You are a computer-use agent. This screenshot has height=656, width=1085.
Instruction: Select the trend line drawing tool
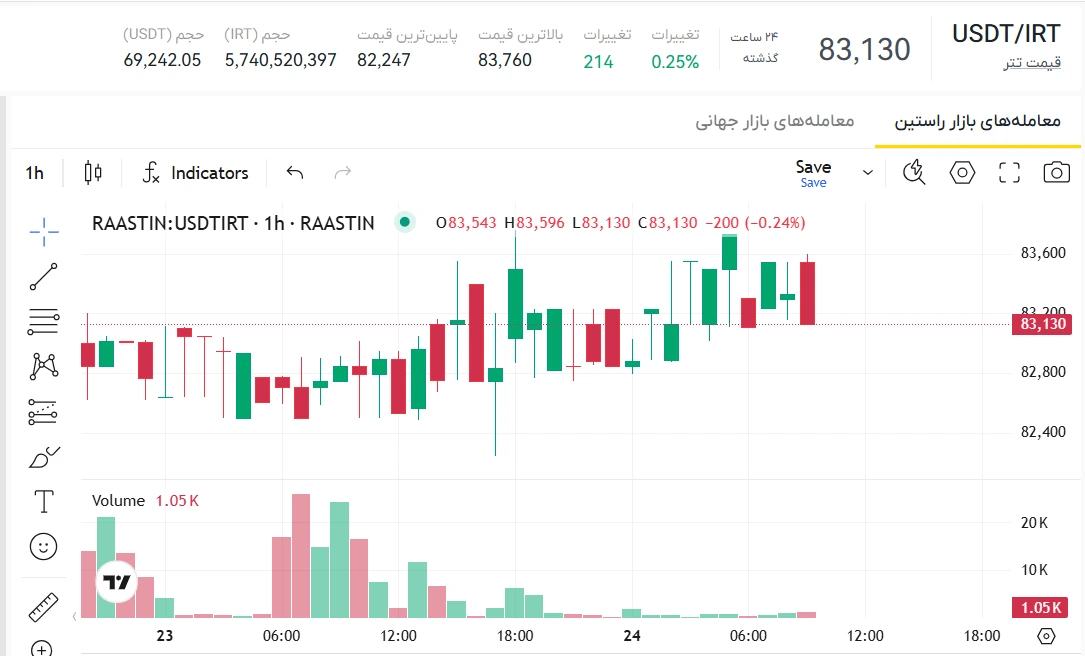pyautogui.click(x=44, y=276)
